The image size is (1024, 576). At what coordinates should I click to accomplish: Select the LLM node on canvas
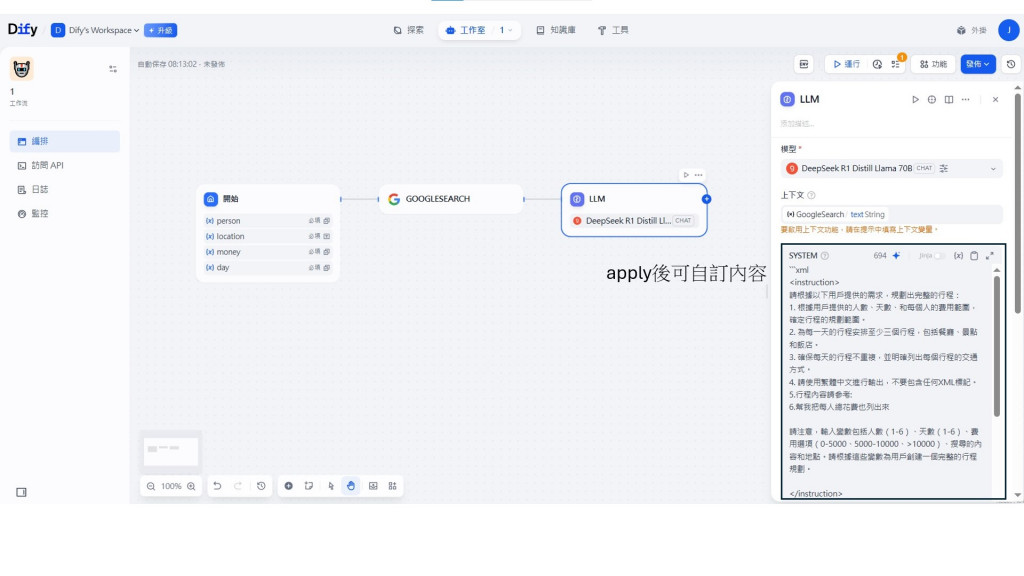click(x=634, y=210)
